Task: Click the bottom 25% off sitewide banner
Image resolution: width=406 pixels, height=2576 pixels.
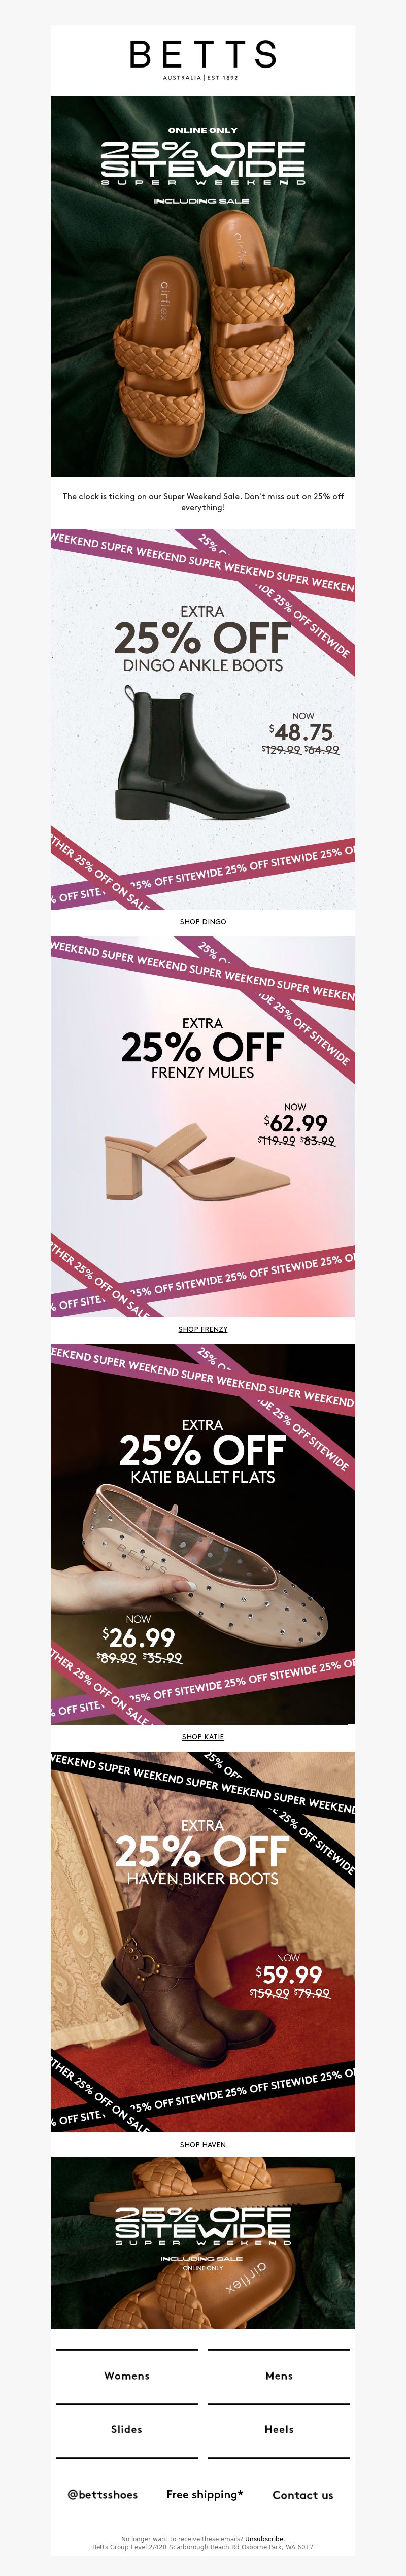Action: [x=203, y=2243]
